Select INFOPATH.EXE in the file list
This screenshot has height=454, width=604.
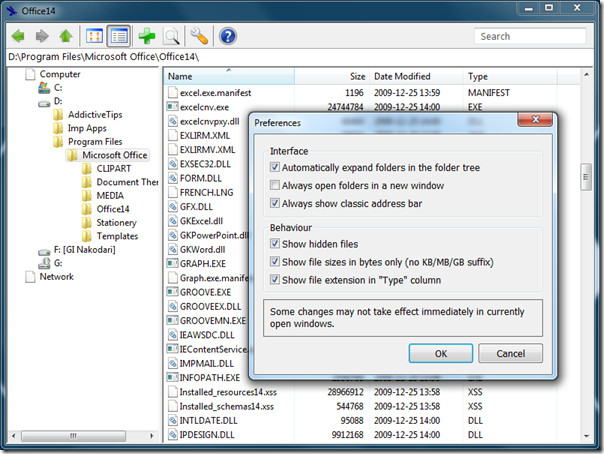click(210, 378)
